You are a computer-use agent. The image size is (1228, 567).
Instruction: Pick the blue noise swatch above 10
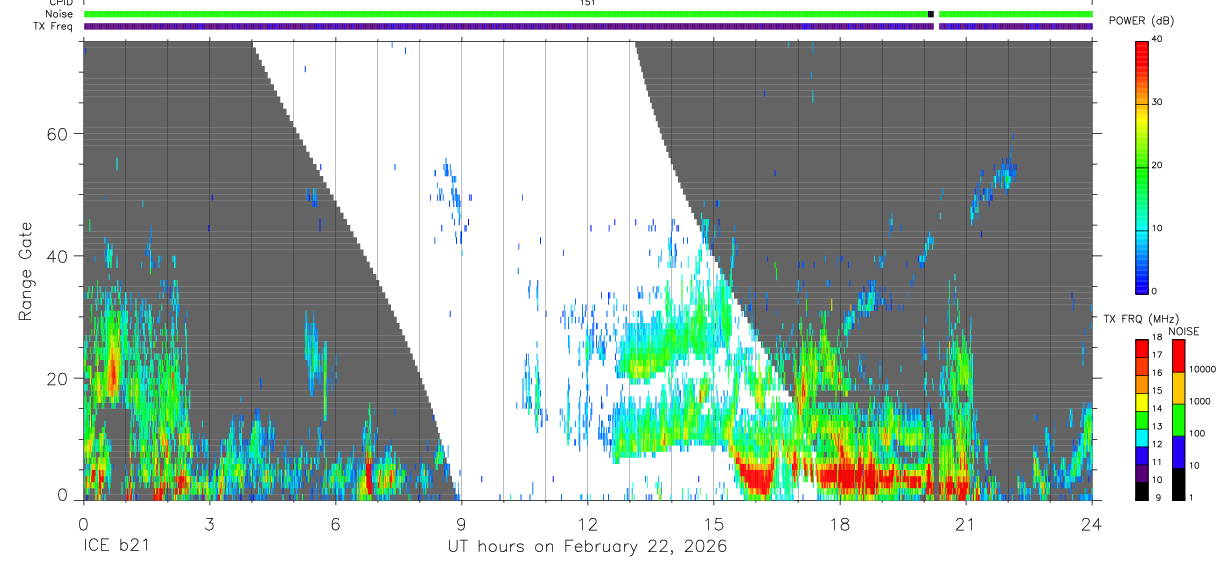click(1179, 452)
